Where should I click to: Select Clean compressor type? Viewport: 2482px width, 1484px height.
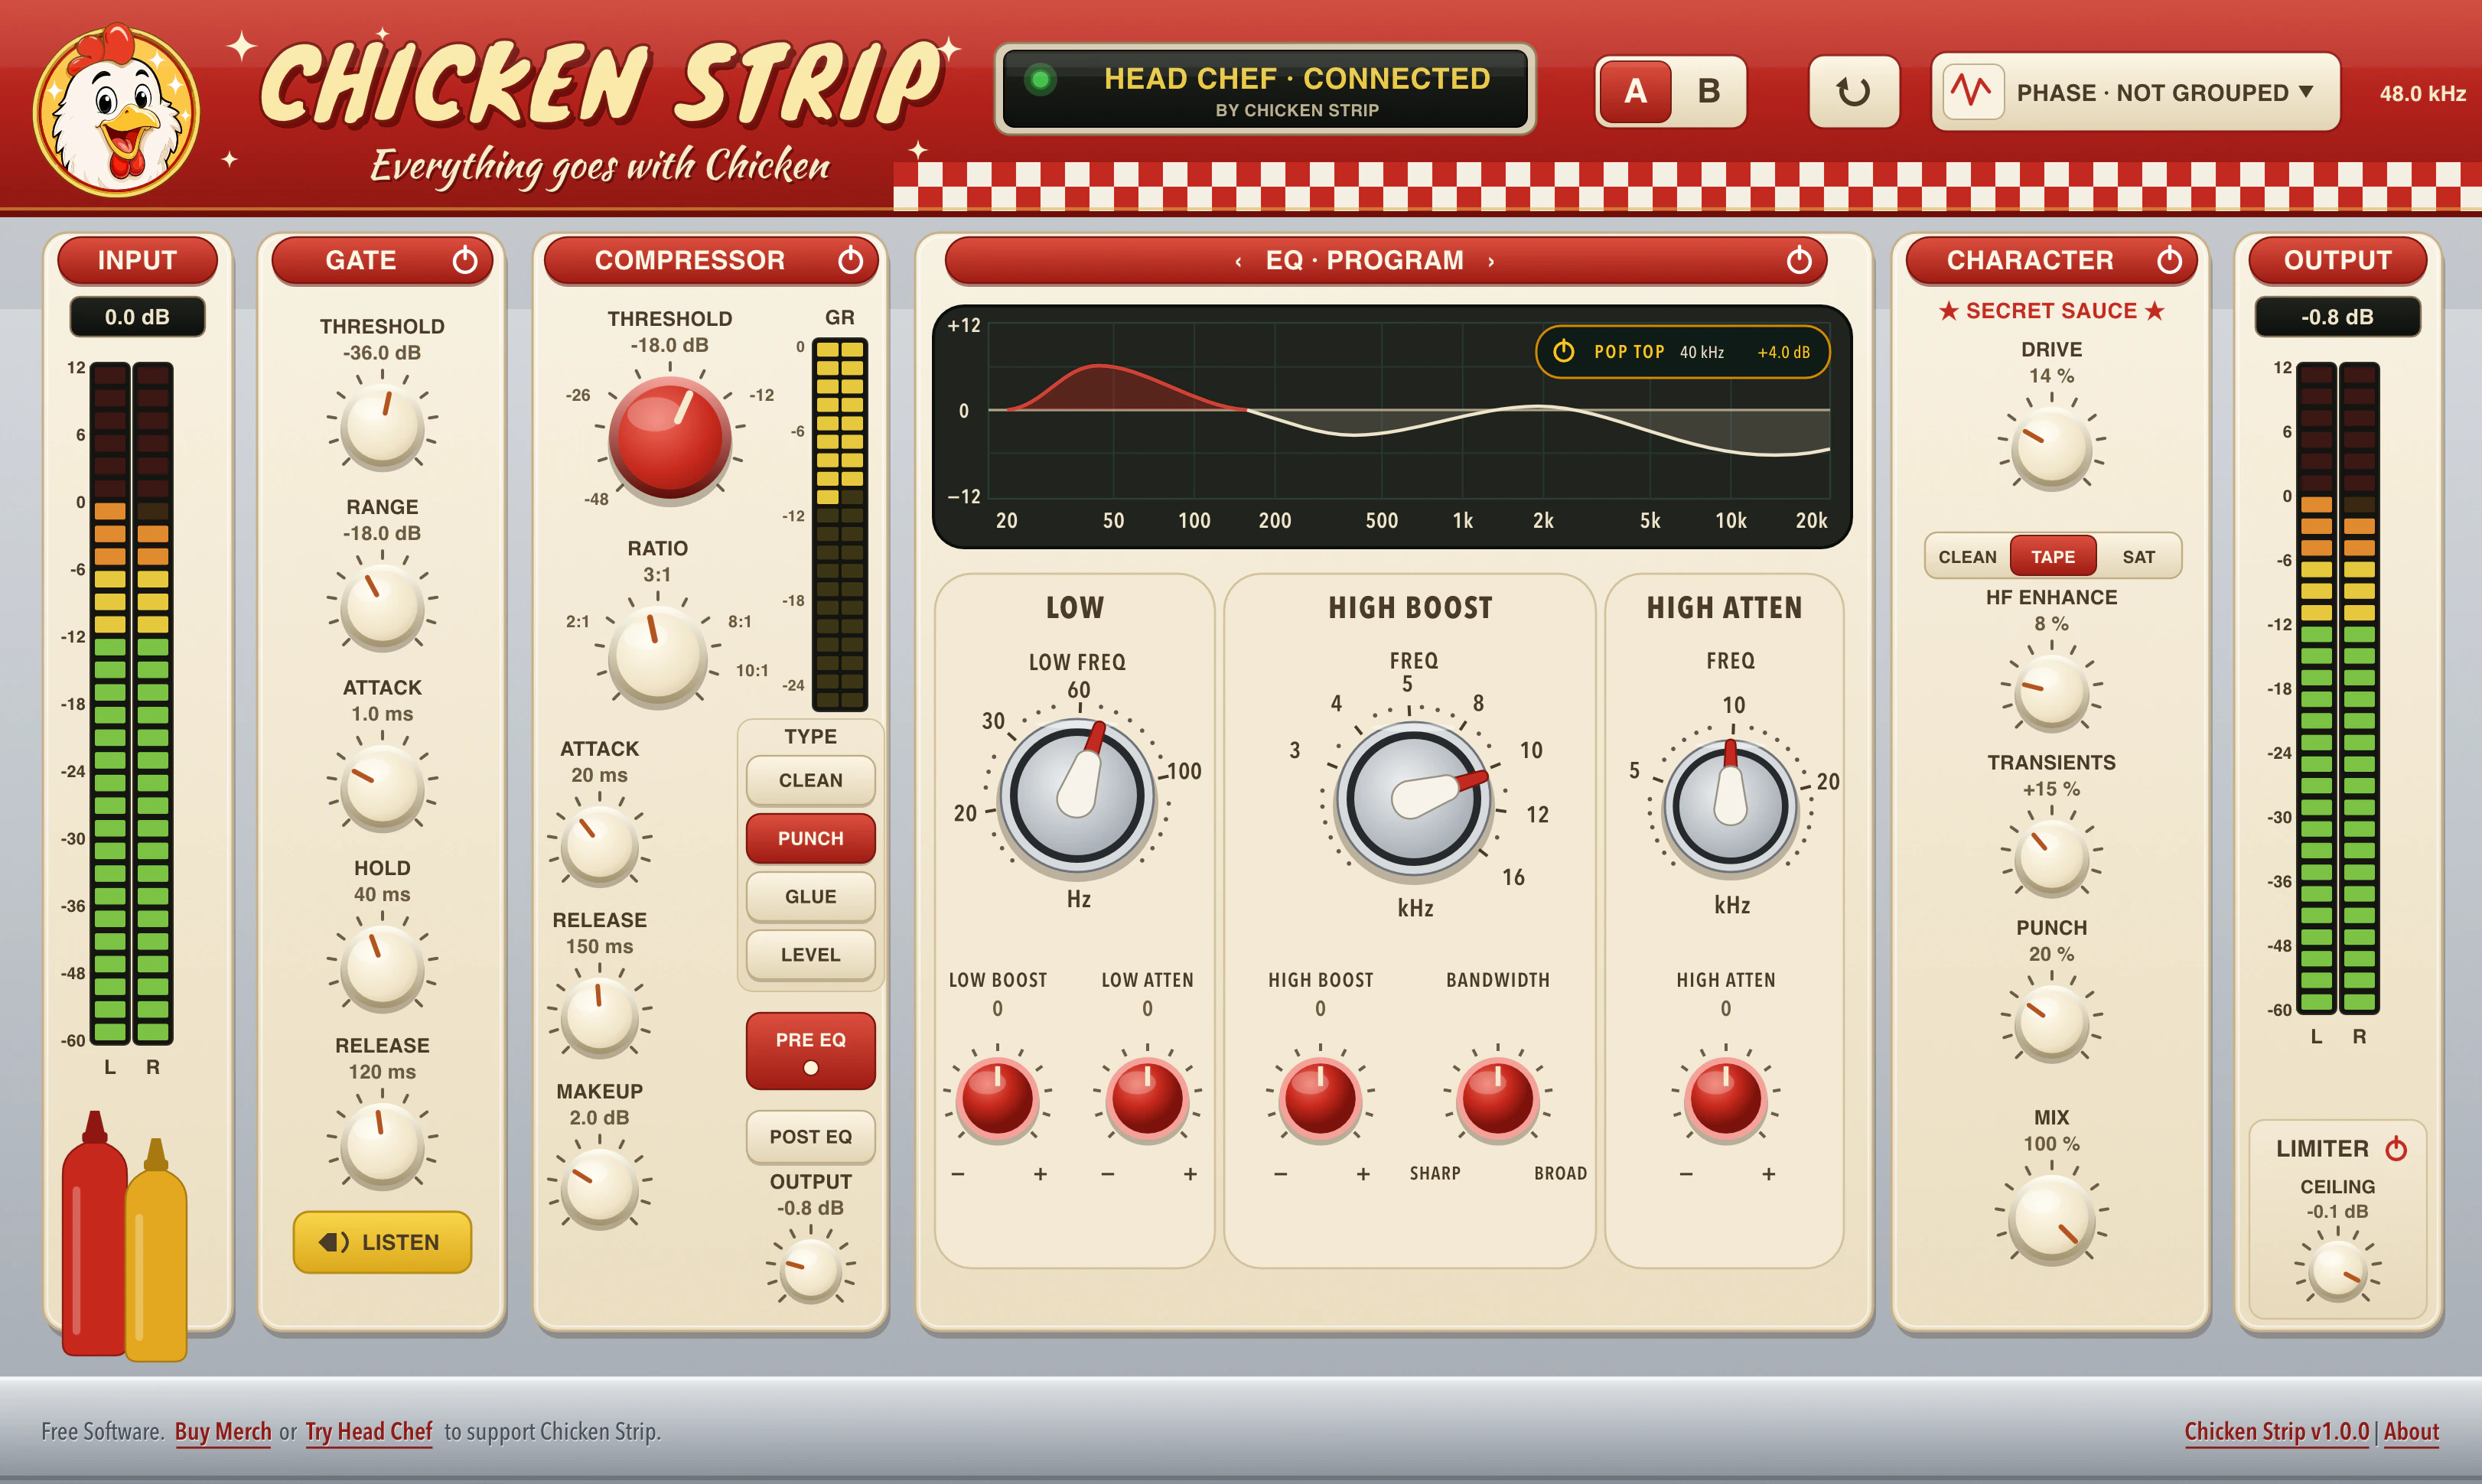[810, 780]
